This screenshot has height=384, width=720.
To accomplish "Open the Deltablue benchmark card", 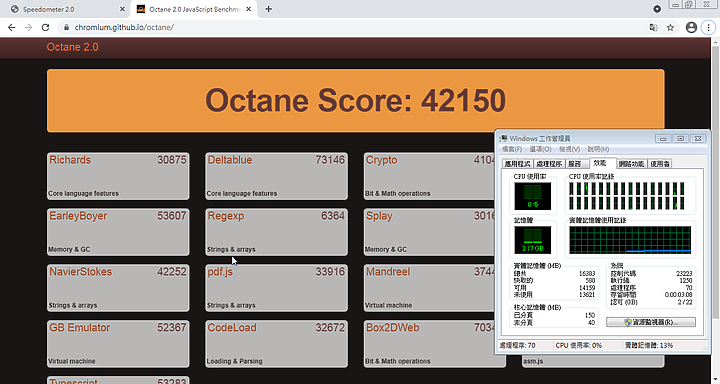I will click(x=276, y=176).
